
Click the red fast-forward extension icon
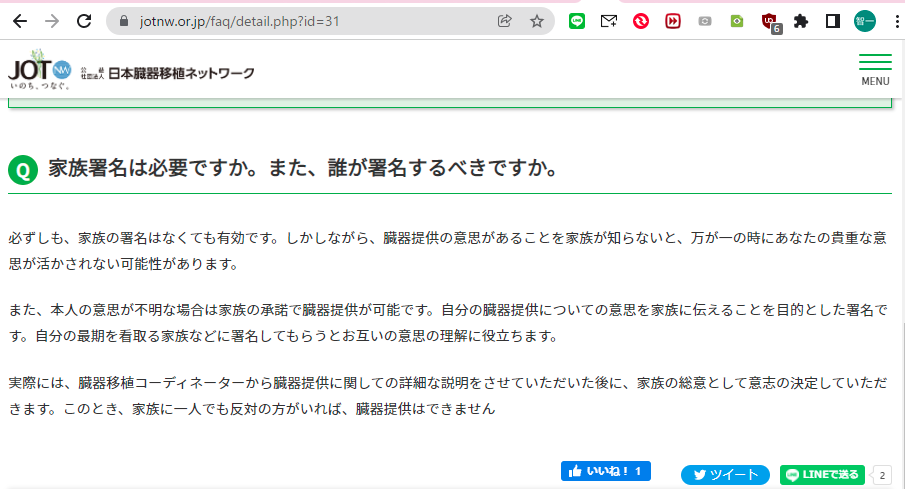pos(673,21)
